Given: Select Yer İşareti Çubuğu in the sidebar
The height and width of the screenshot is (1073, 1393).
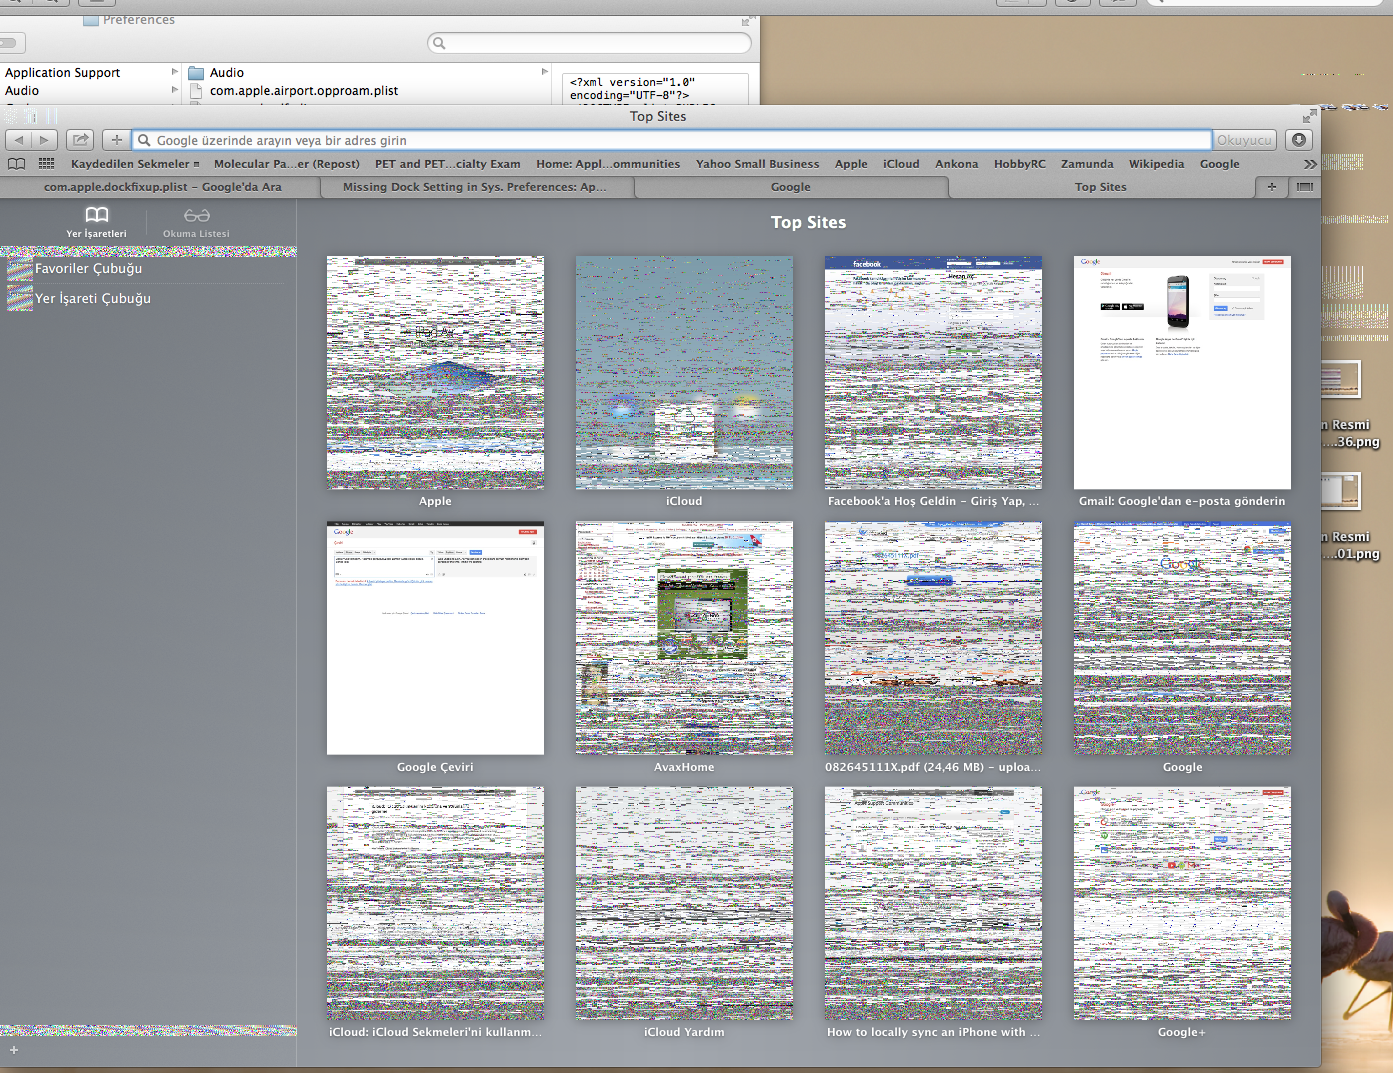Looking at the screenshot, I should click(148, 298).
